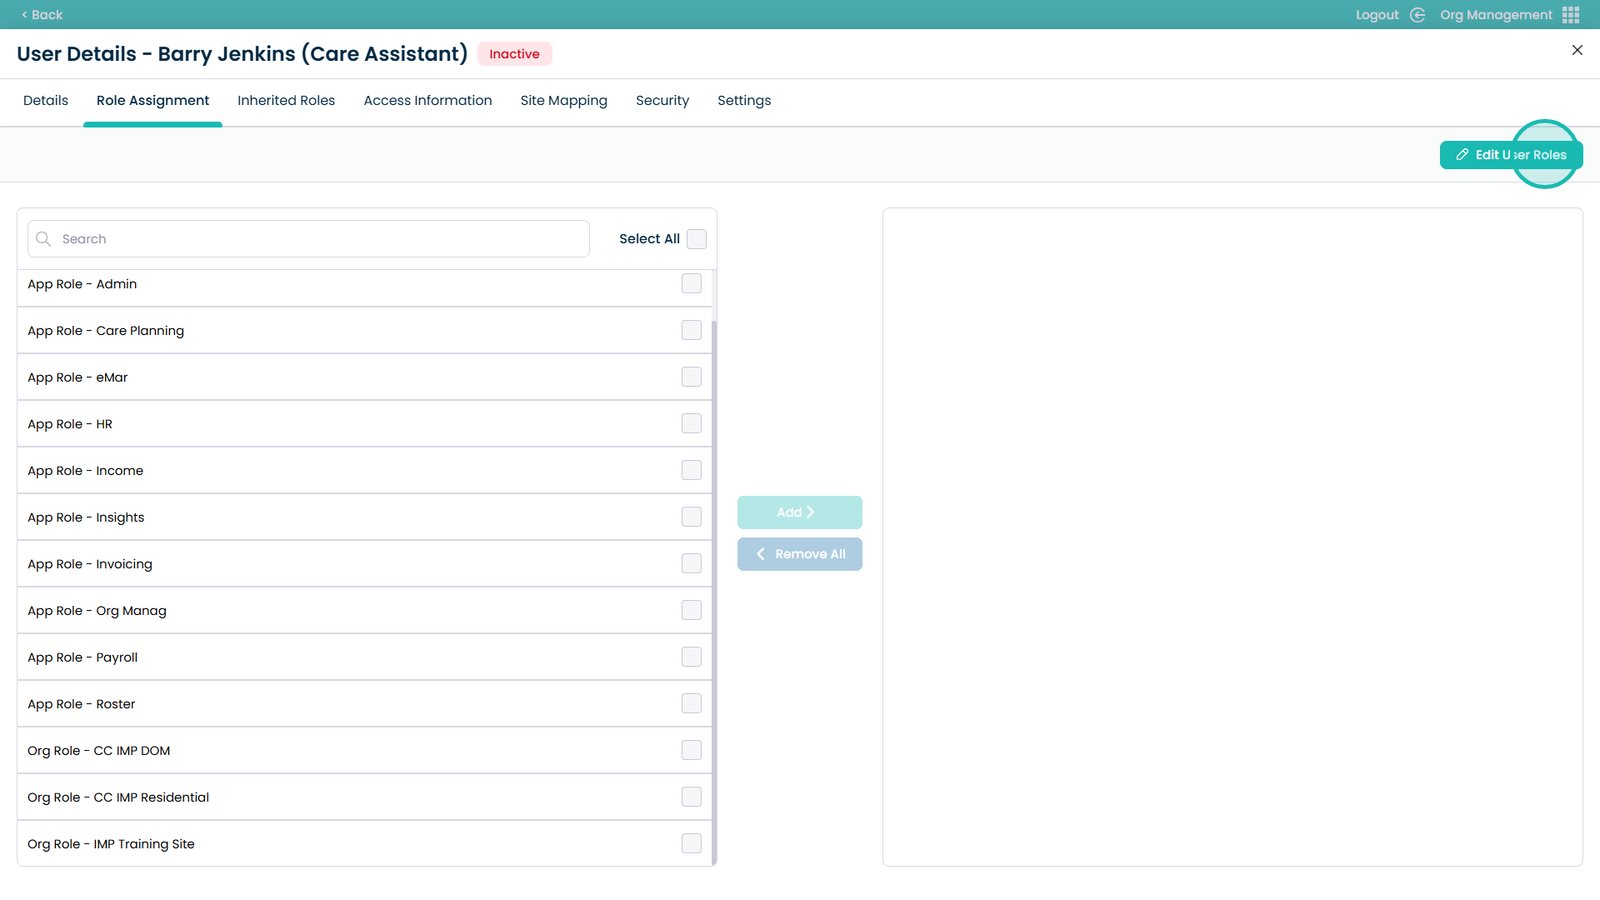Click the Edit User Roles button
Viewport: 1600px width, 900px height.
click(1510, 155)
